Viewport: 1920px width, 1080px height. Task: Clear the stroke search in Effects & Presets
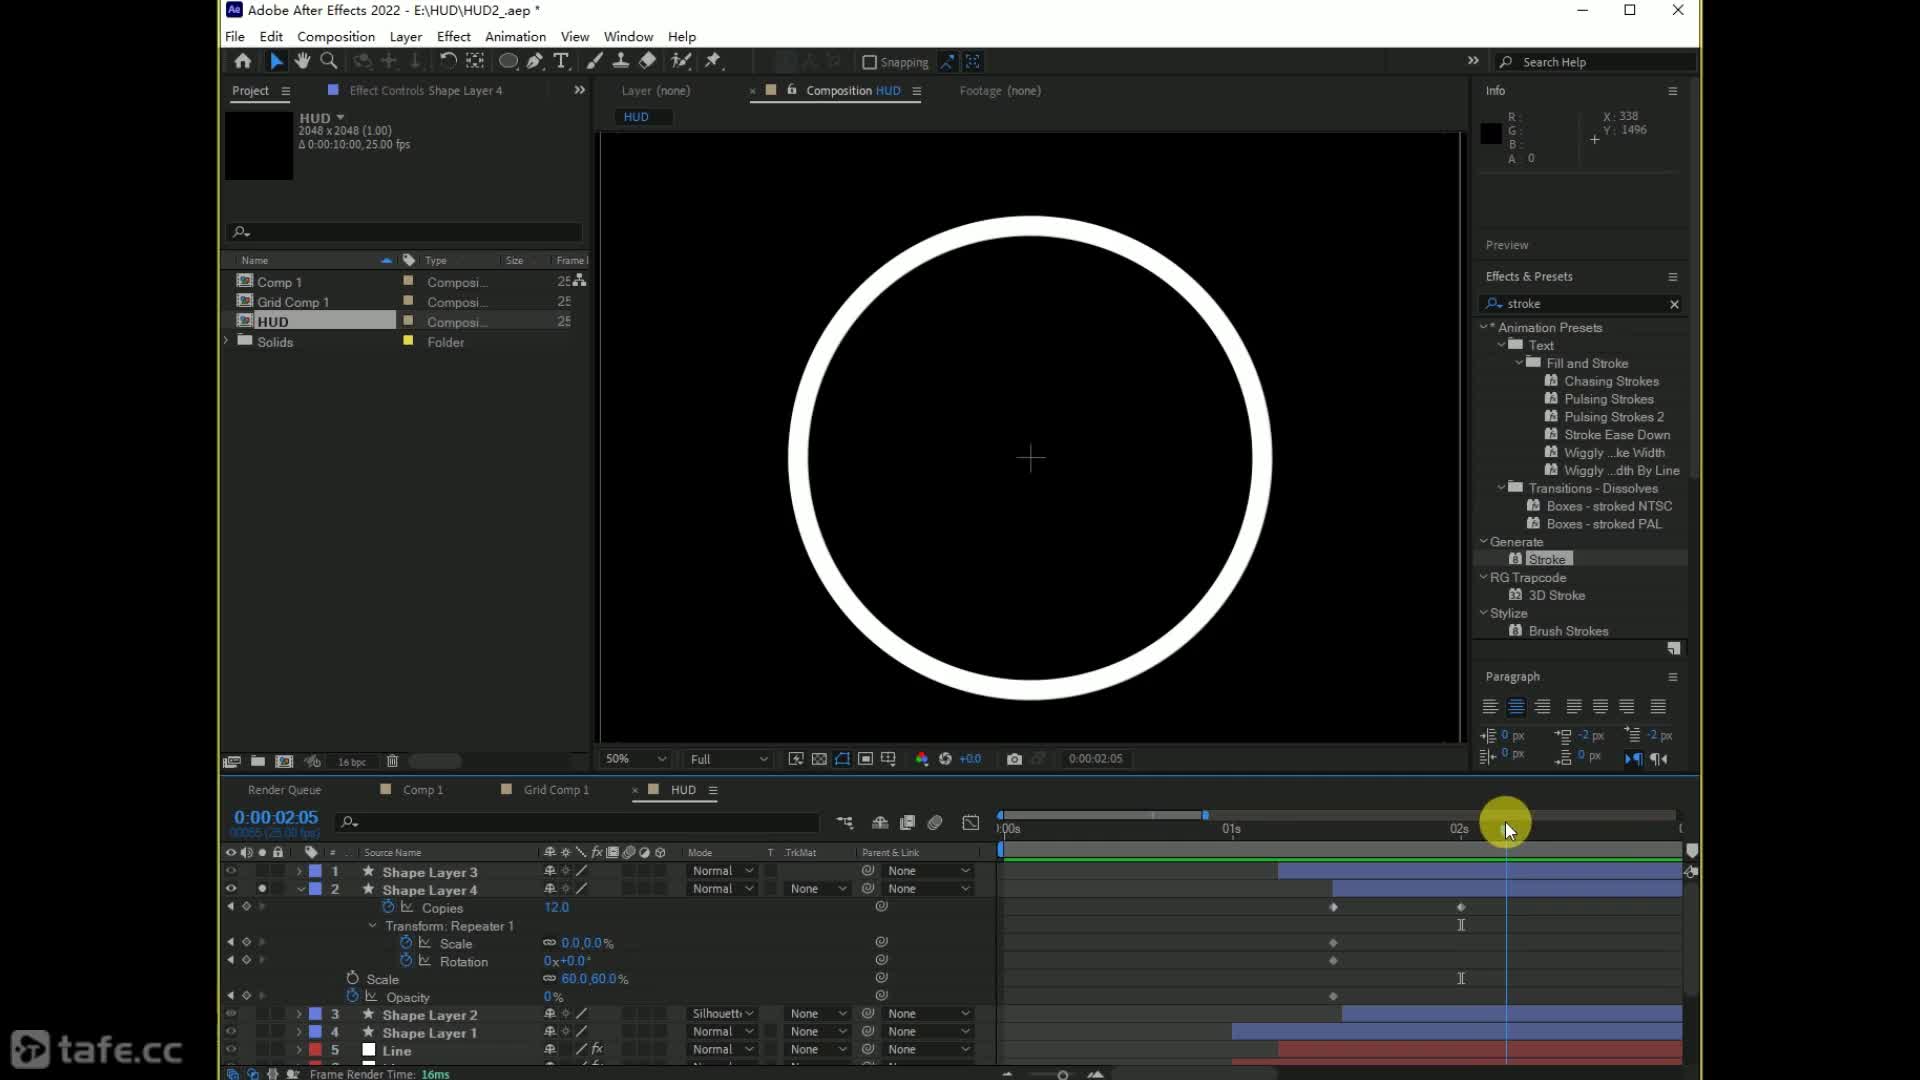(x=1674, y=304)
